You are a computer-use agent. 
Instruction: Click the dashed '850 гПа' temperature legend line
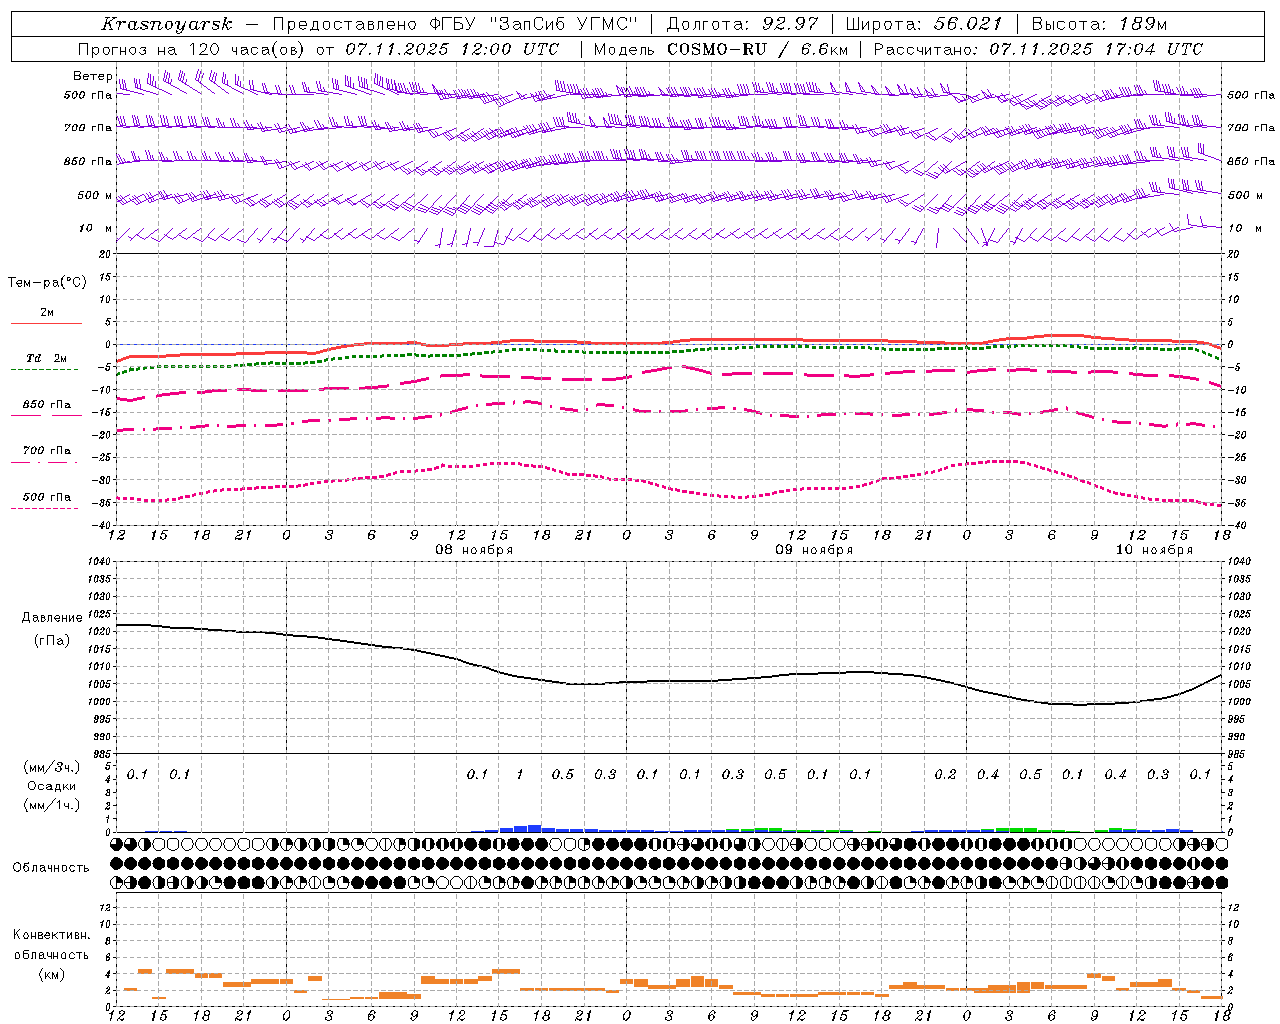pos(44,415)
